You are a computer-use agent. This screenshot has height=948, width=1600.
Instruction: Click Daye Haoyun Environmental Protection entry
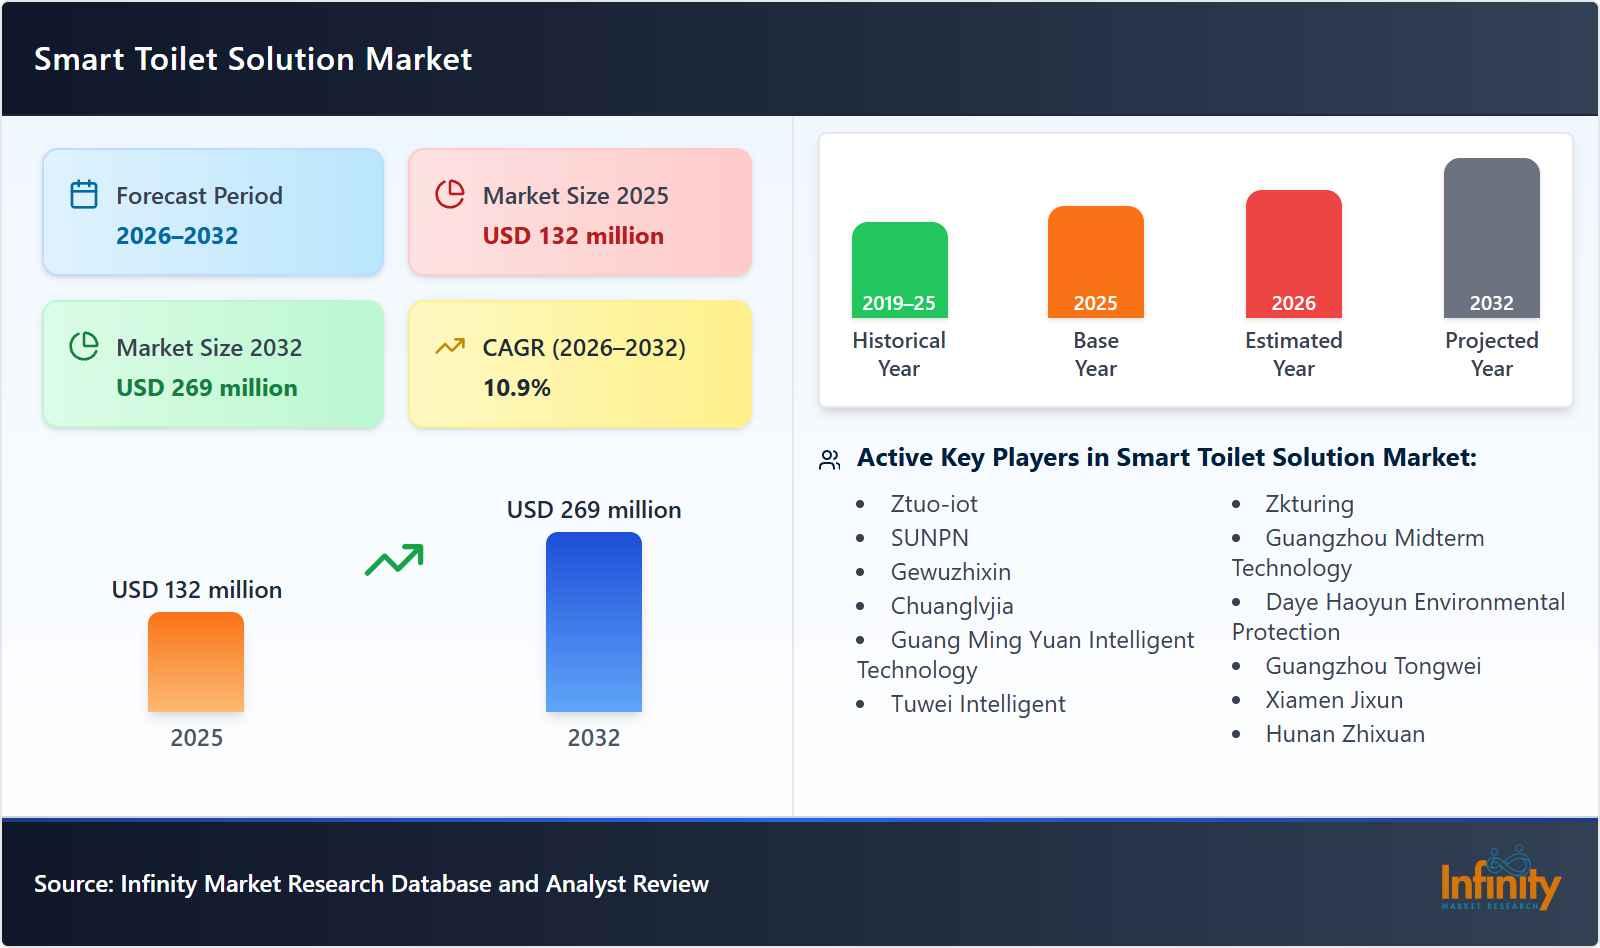[x=1399, y=617]
